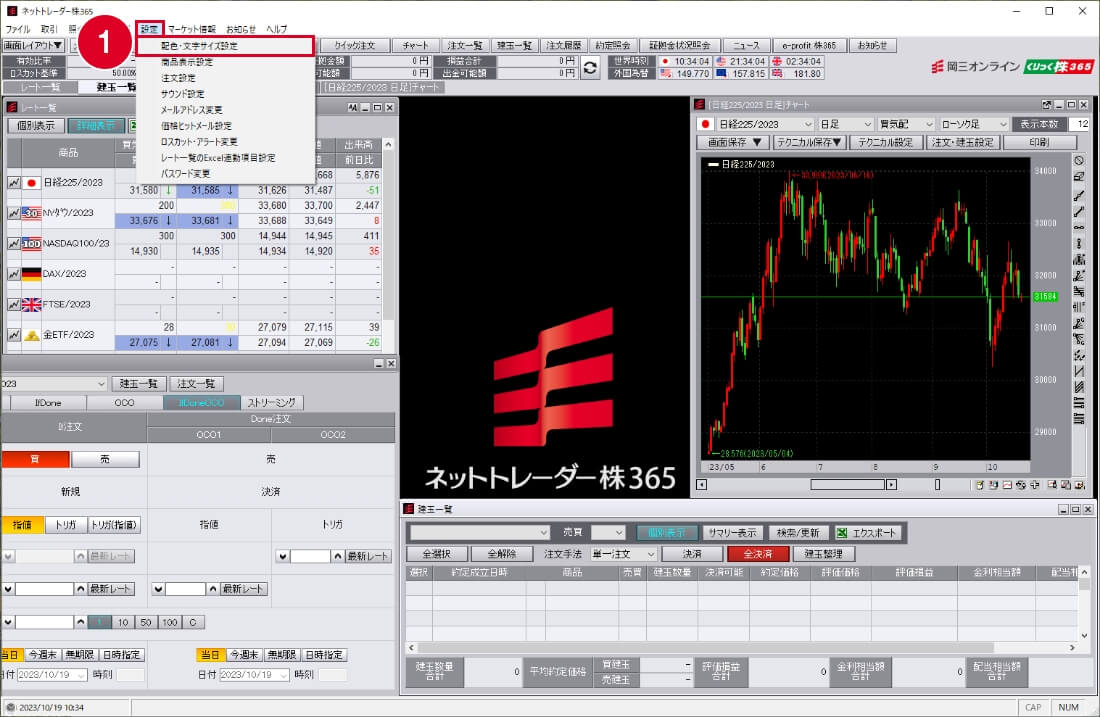The image size is (1100, 717).
Task: Click the Japan flag icon in chart header
Action: 706,124
